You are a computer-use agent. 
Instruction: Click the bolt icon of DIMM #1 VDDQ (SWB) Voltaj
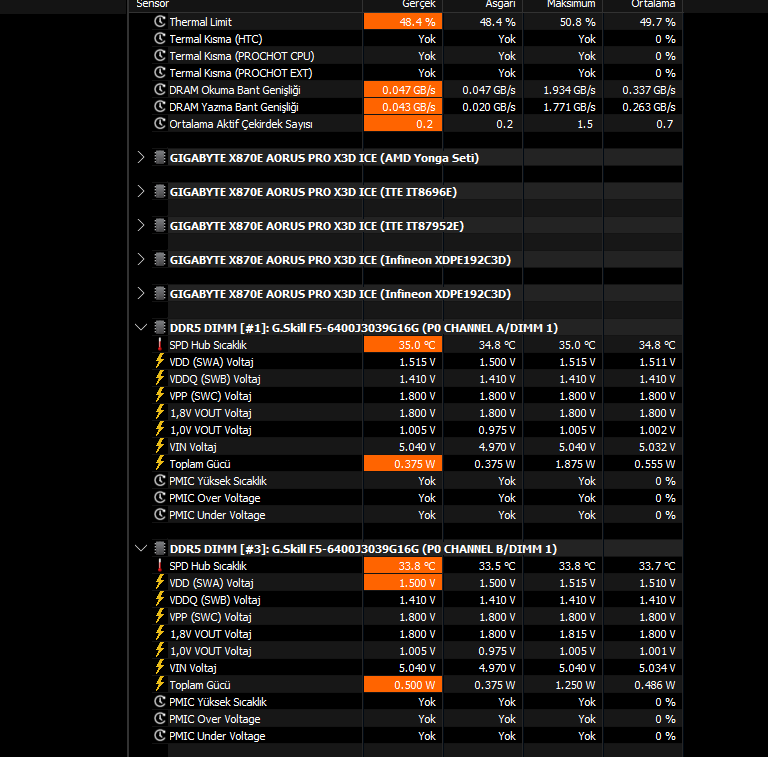pyautogui.click(x=160, y=378)
